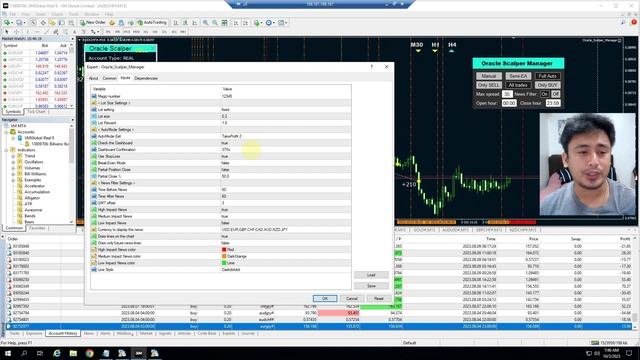Expand the Trend indicators folder
640x360 pixels.
13,156
